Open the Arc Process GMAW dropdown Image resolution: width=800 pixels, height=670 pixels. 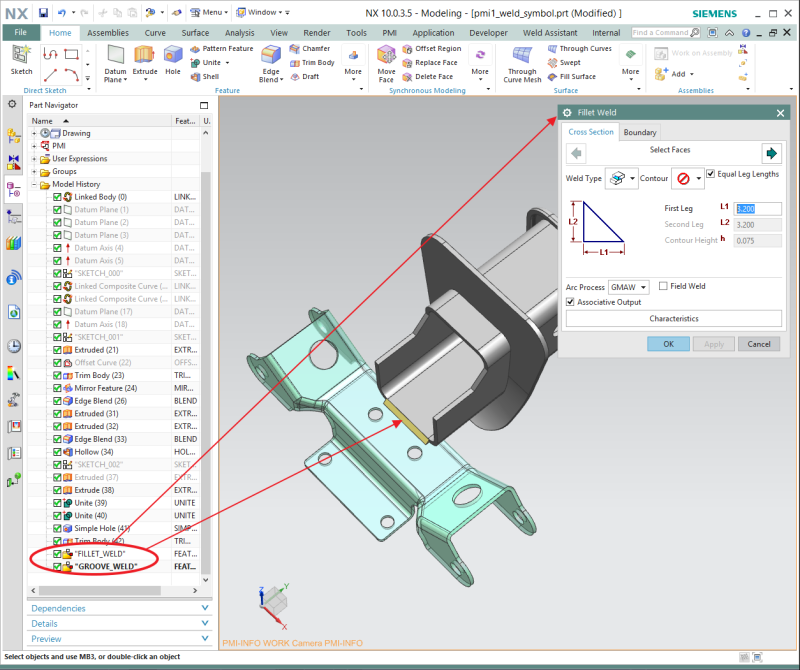[x=629, y=287]
